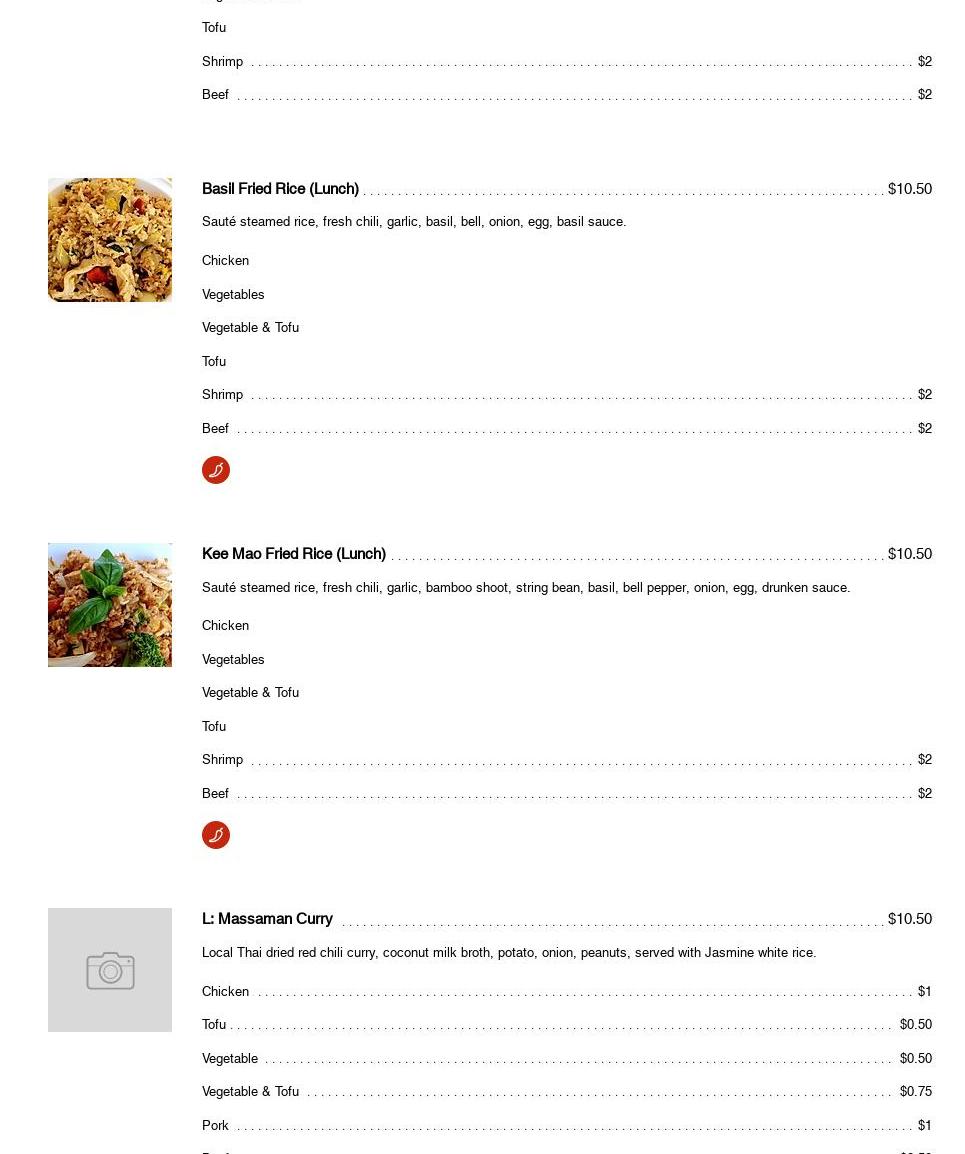
Task: Open the Basil Fried Rice photo thumbnail
Action: [x=110, y=240]
